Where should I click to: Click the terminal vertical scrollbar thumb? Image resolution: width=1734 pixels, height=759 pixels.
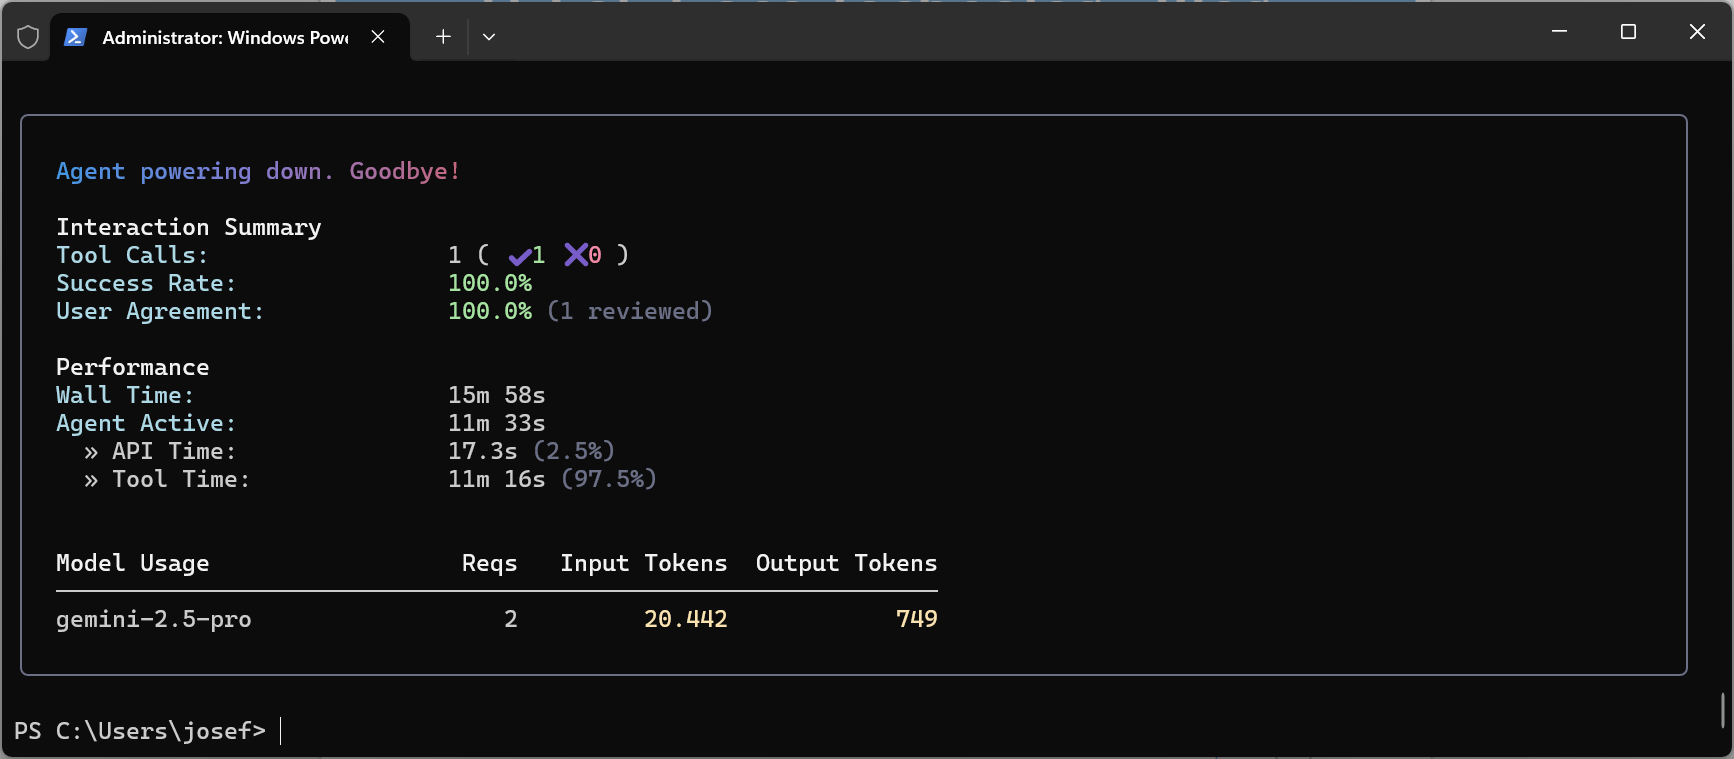pos(1722,710)
